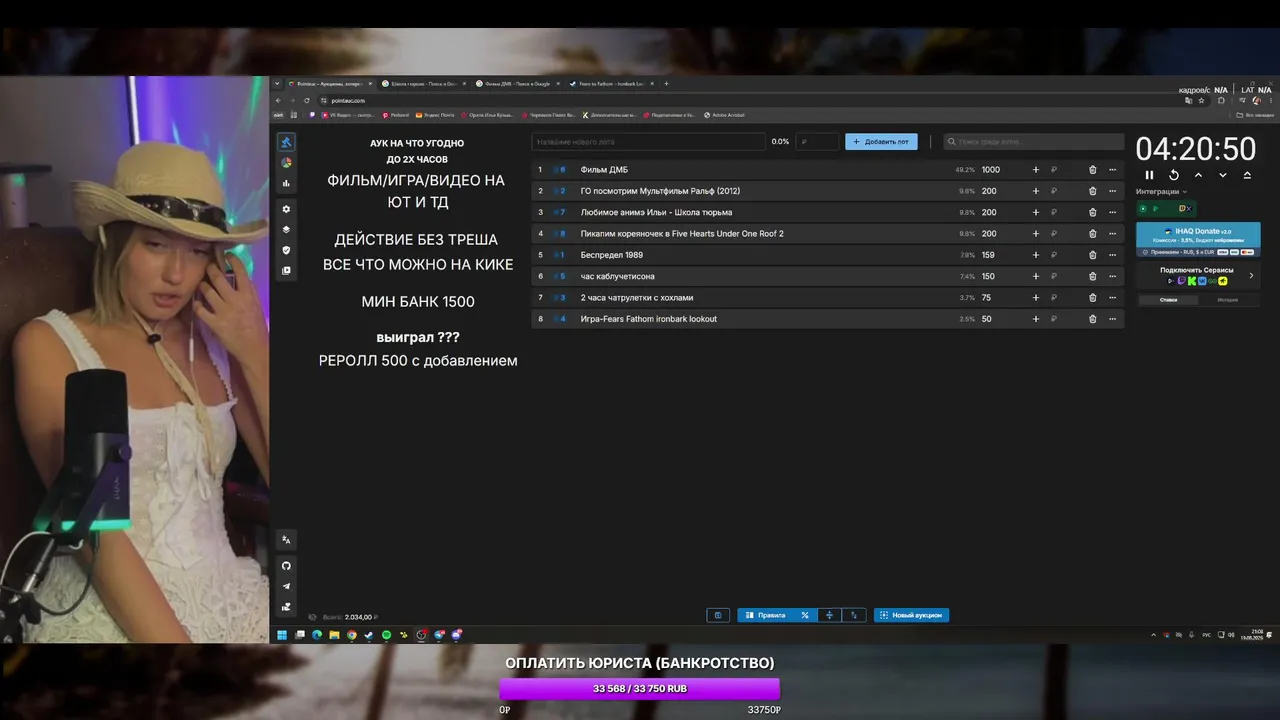This screenshot has height=720, width=1280.
Task: Toggle the layout panel button at bottom
Action: [x=717, y=615]
